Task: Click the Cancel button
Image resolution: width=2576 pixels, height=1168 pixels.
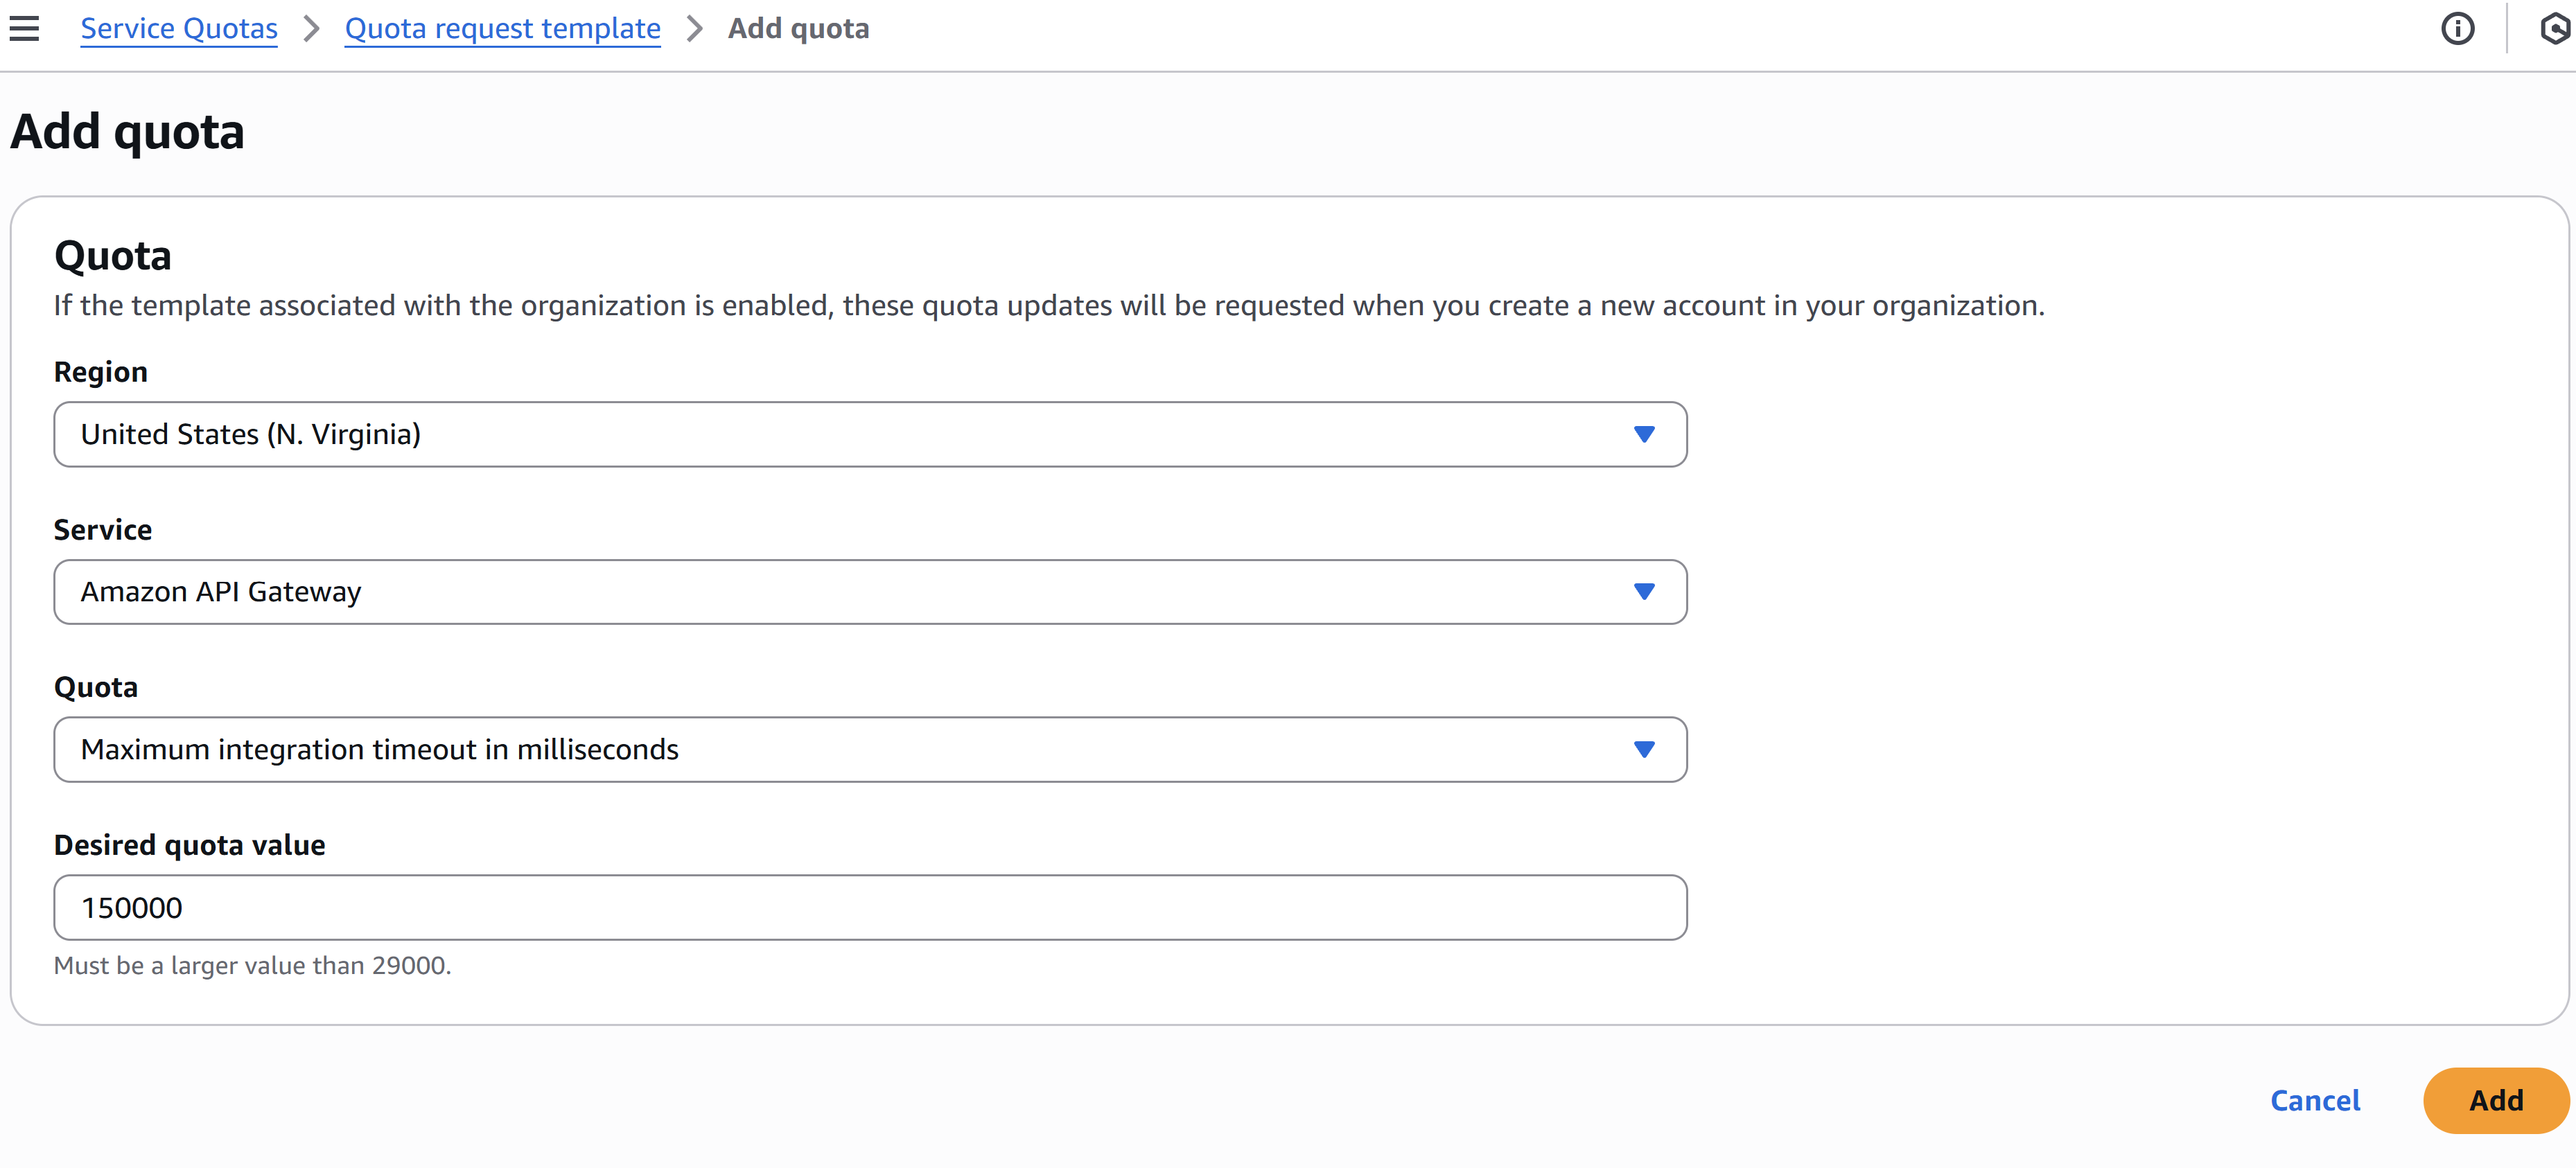Action: point(2315,1100)
